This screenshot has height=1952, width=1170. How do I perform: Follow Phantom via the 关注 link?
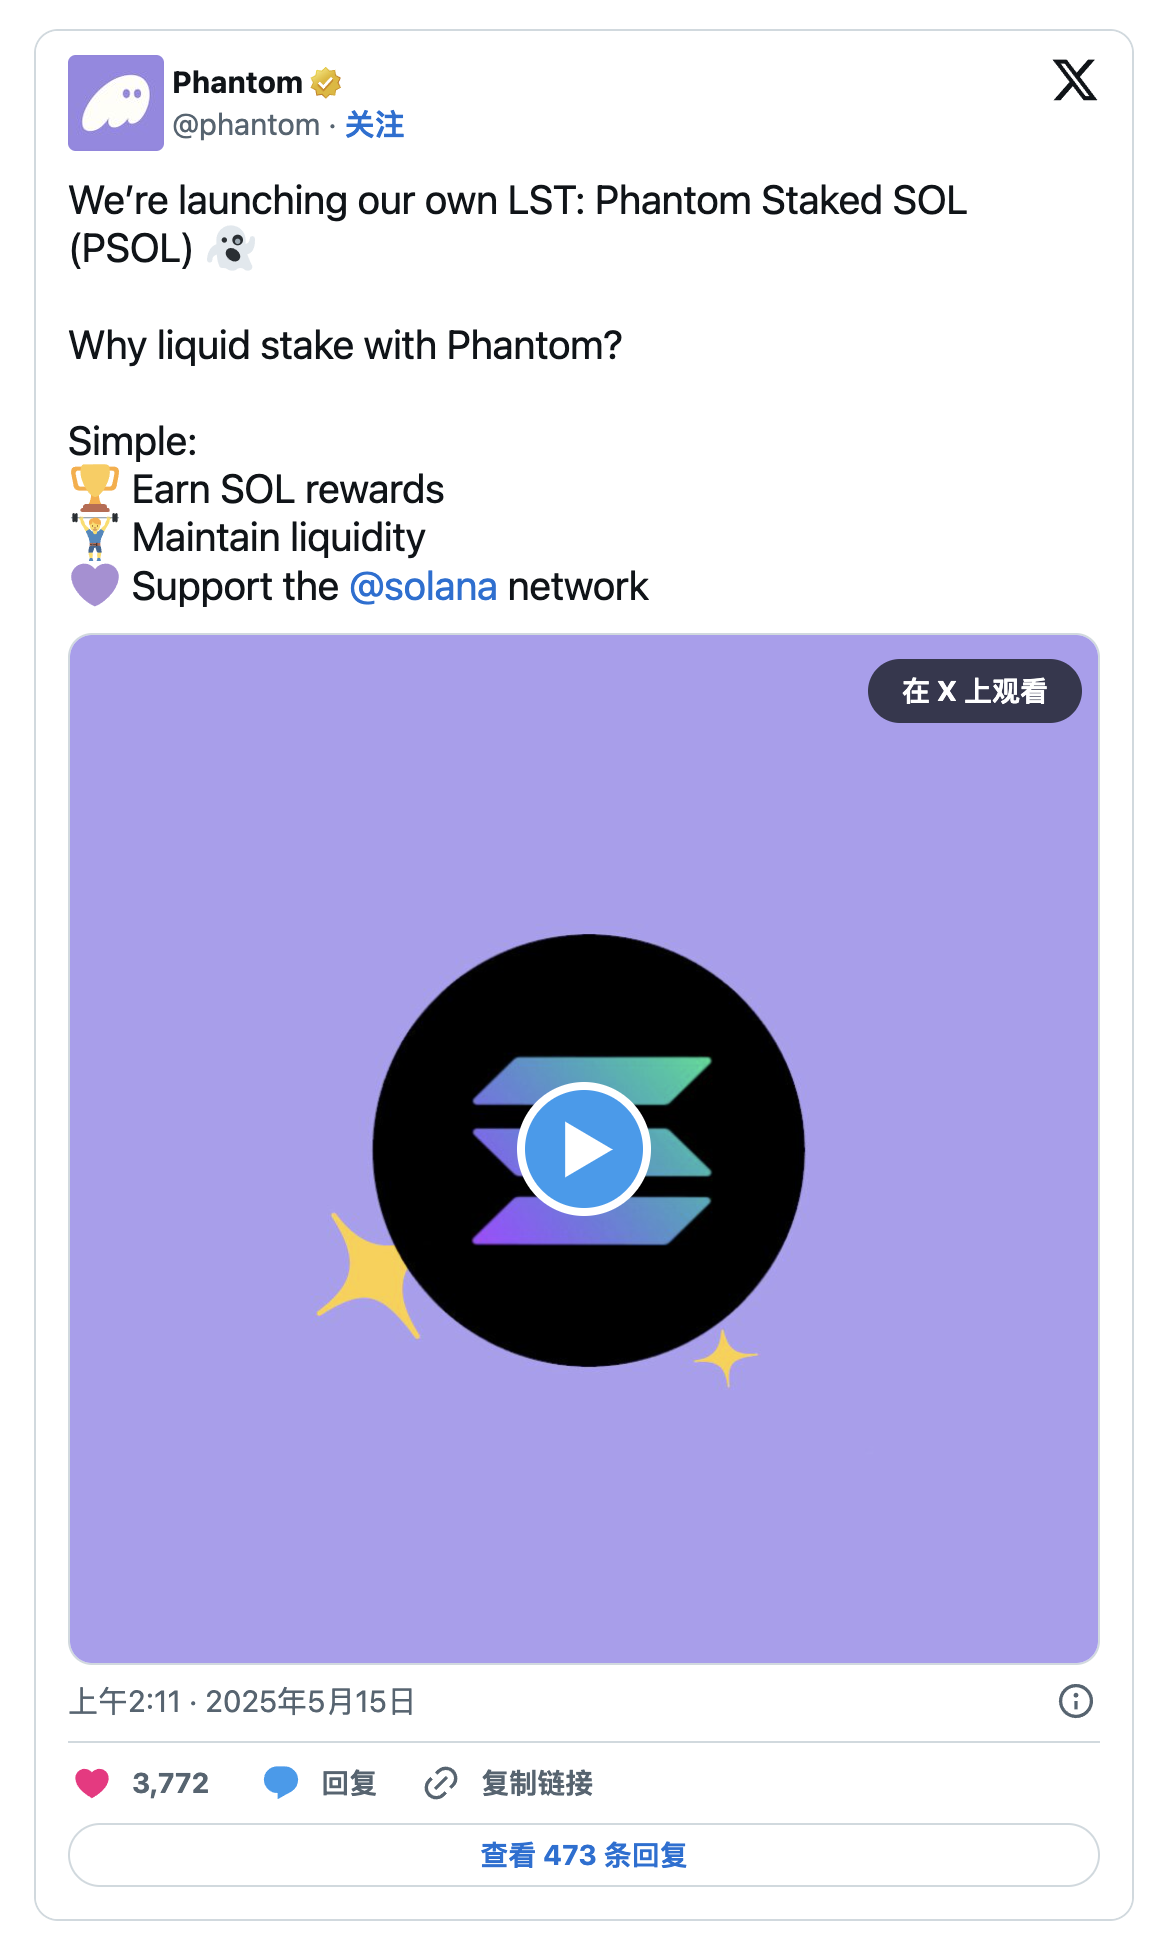(375, 125)
